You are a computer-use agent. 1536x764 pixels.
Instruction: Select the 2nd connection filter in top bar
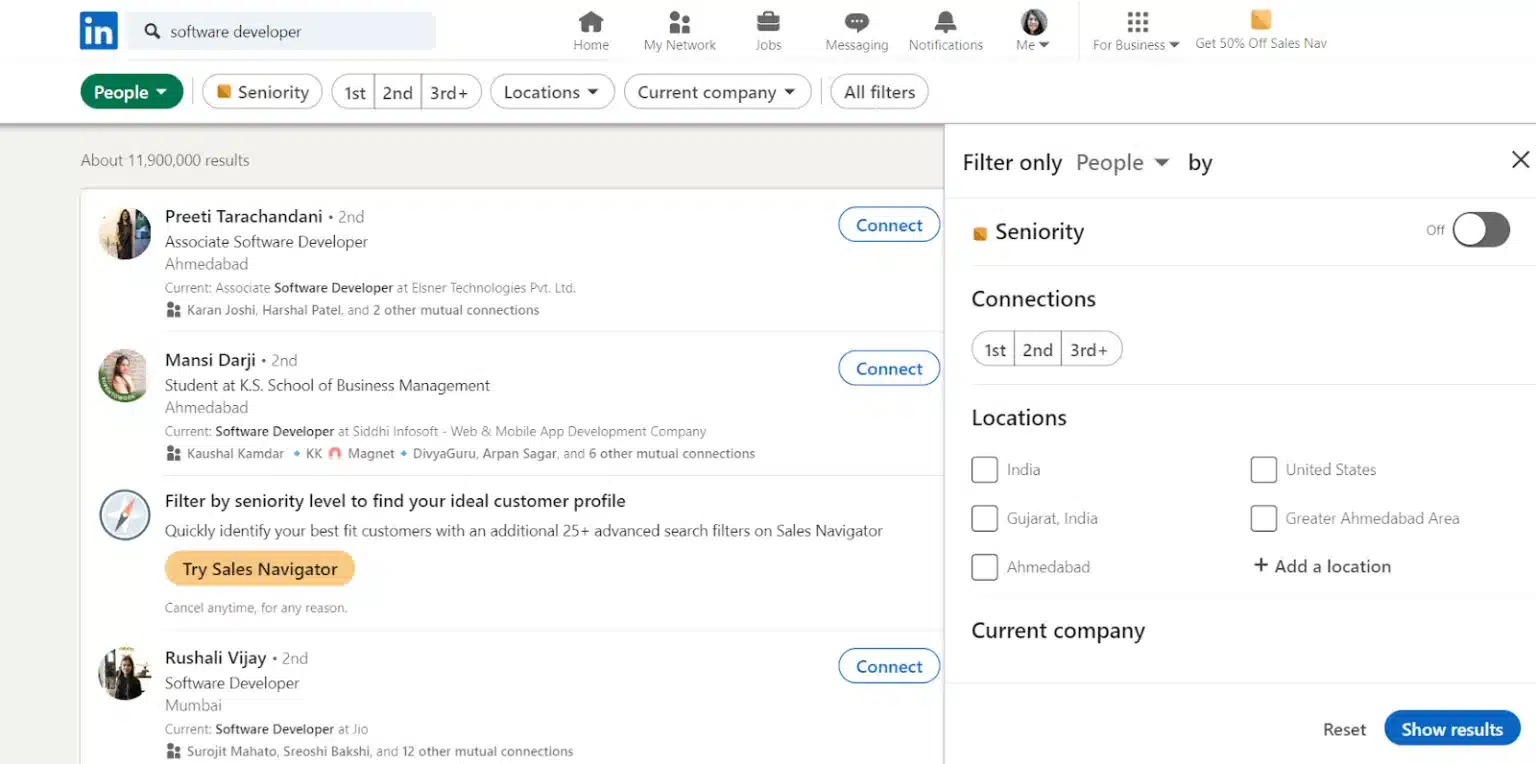(398, 92)
